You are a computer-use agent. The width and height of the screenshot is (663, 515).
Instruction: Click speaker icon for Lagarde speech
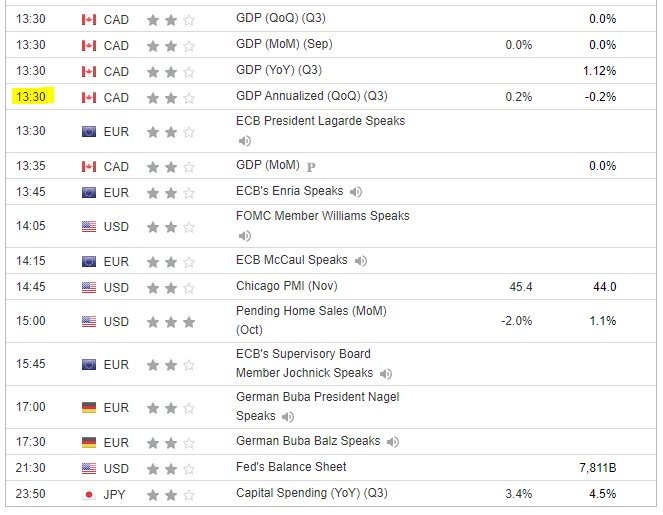tap(244, 141)
